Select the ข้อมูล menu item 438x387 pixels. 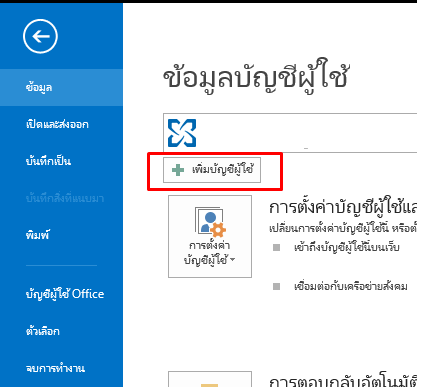click(x=61, y=88)
